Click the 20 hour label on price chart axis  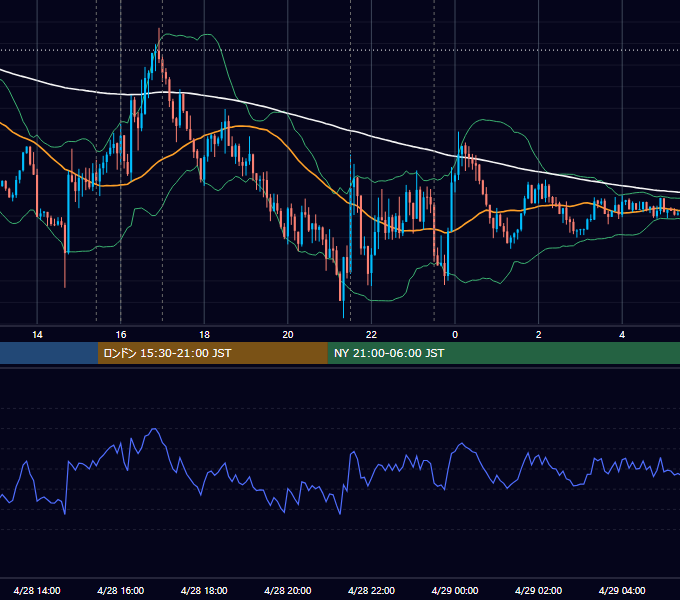[288, 335]
